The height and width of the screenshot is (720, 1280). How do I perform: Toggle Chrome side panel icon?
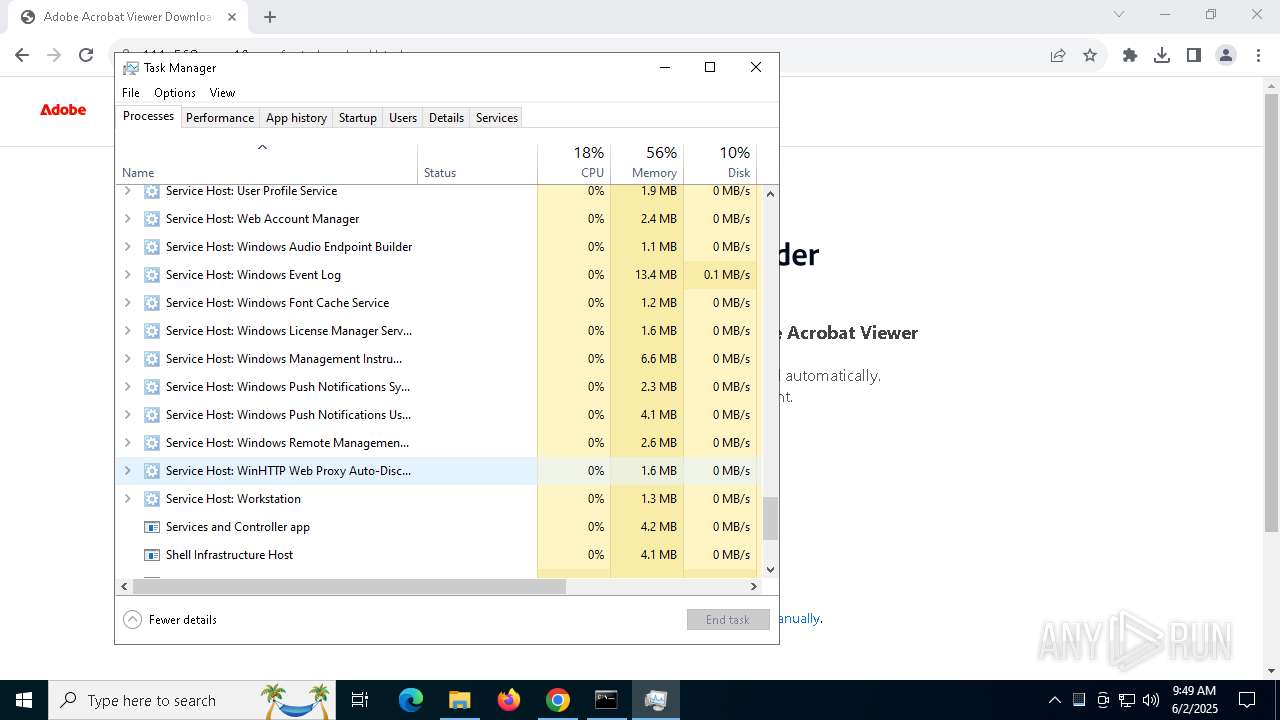click(x=1194, y=55)
